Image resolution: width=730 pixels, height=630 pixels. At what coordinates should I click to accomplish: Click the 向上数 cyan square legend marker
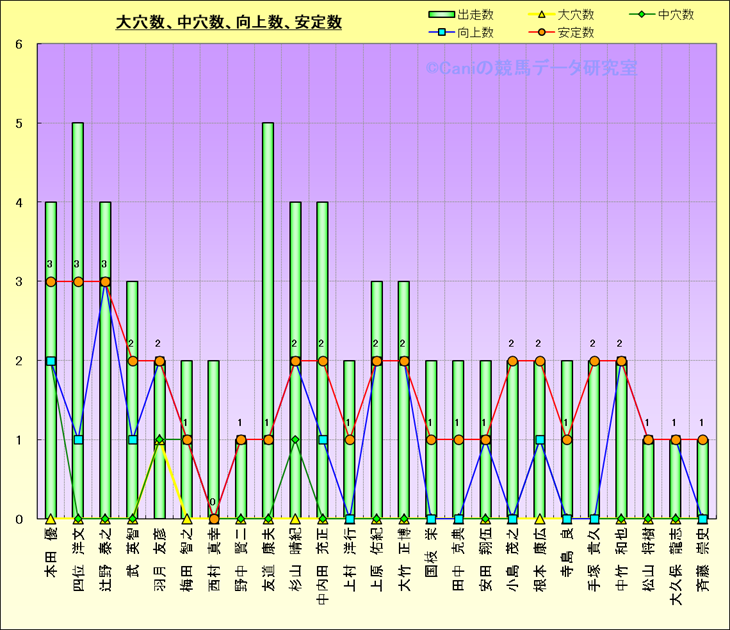click(440, 32)
